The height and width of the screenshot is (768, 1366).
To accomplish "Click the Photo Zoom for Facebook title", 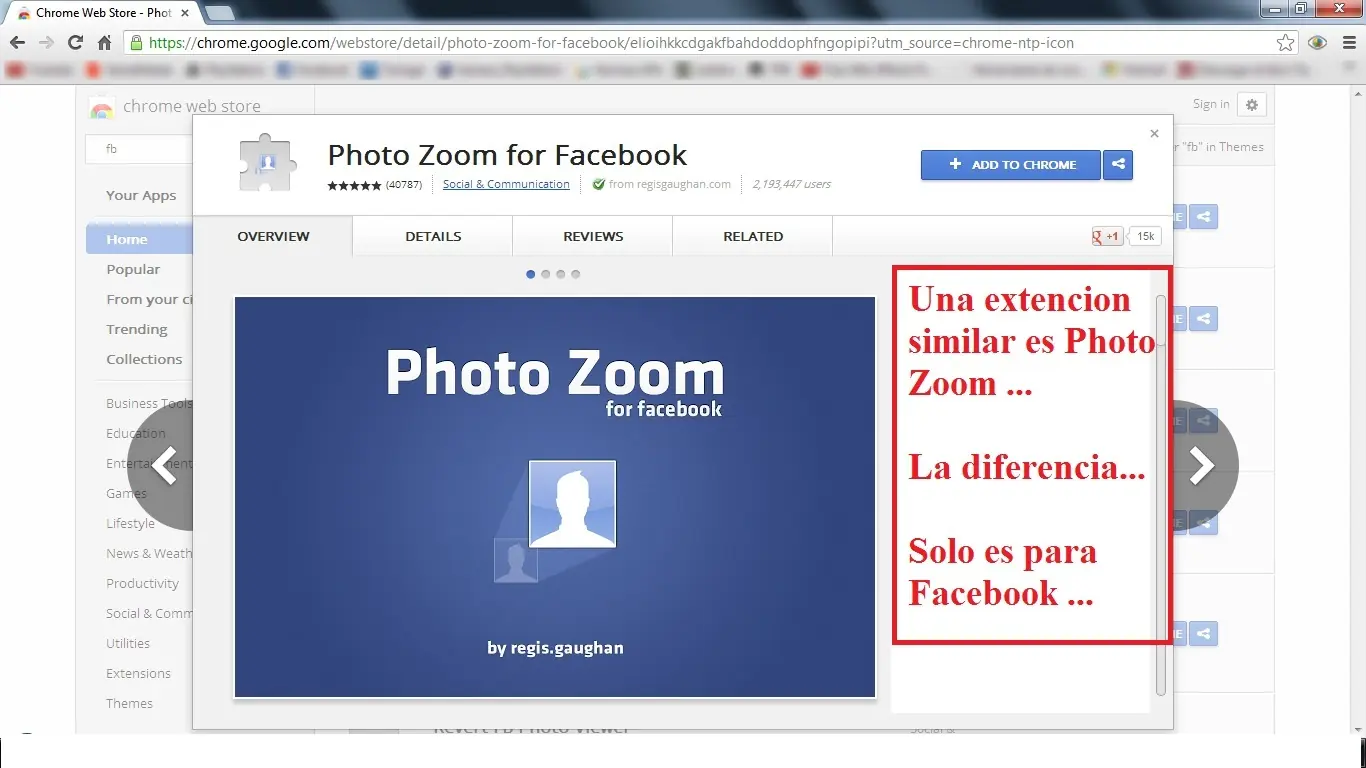I will coord(507,155).
